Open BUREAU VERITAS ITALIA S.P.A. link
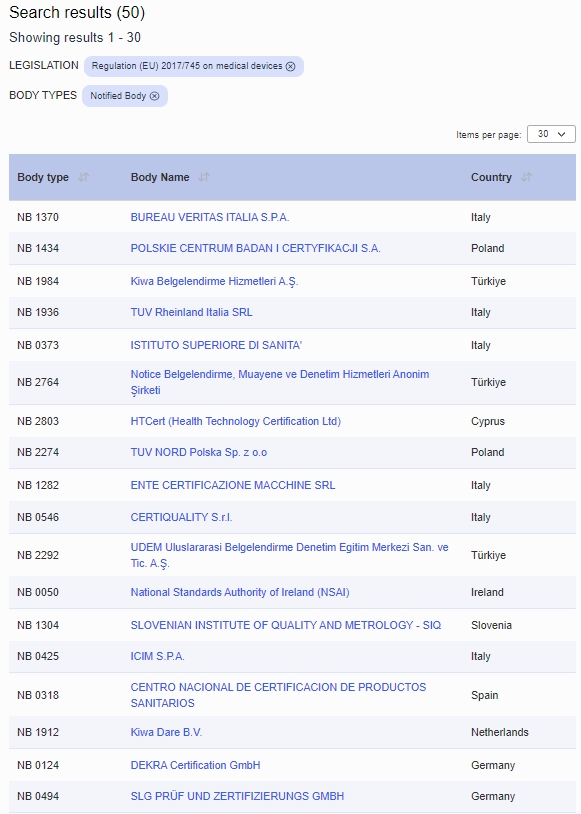Image resolution: width=581 pixels, height=814 pixels. 210,217
